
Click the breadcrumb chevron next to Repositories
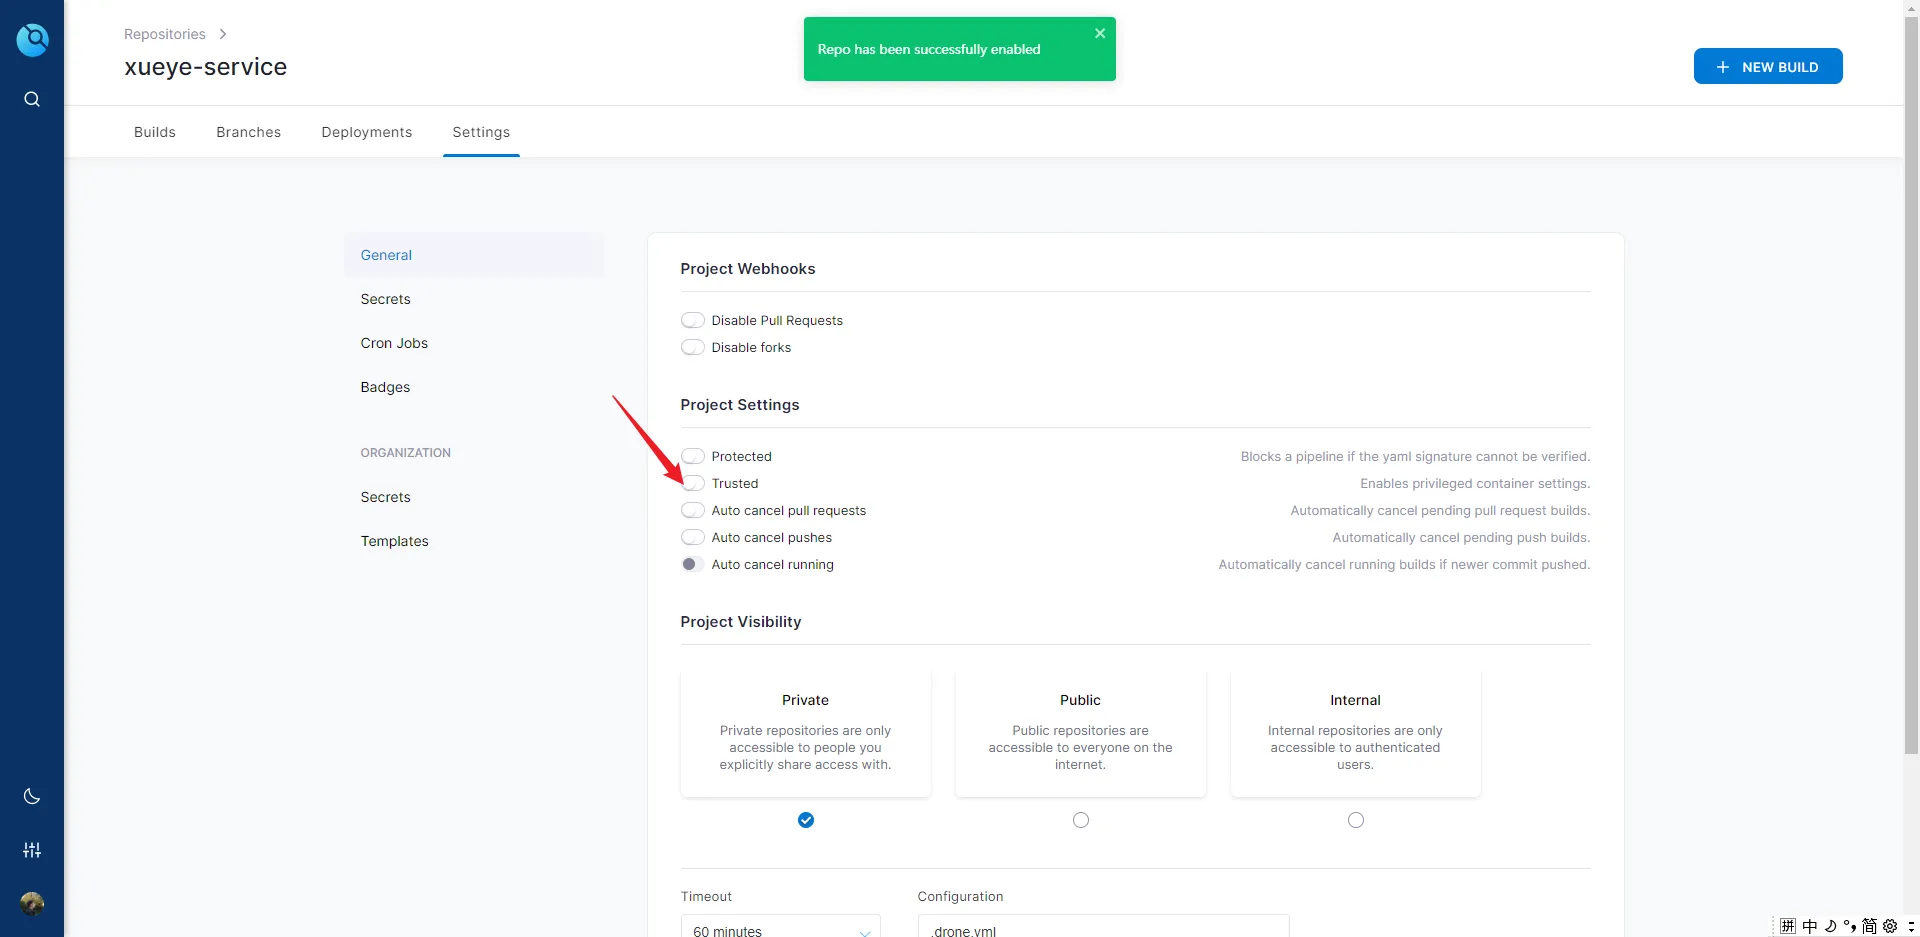pyautogui.click(x=223, y=34)
